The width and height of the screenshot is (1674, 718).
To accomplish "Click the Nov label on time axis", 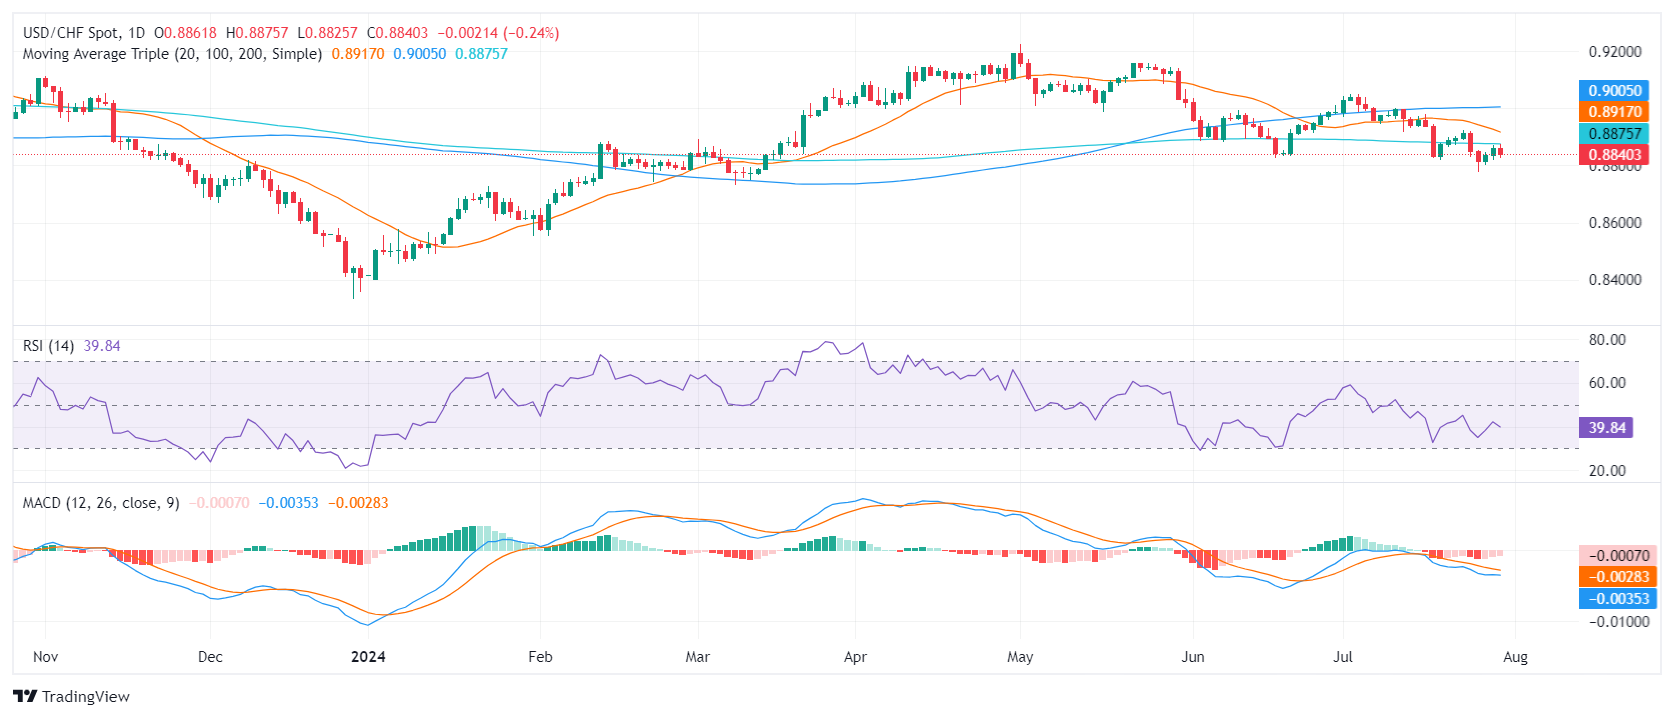I will click(45, 657).
